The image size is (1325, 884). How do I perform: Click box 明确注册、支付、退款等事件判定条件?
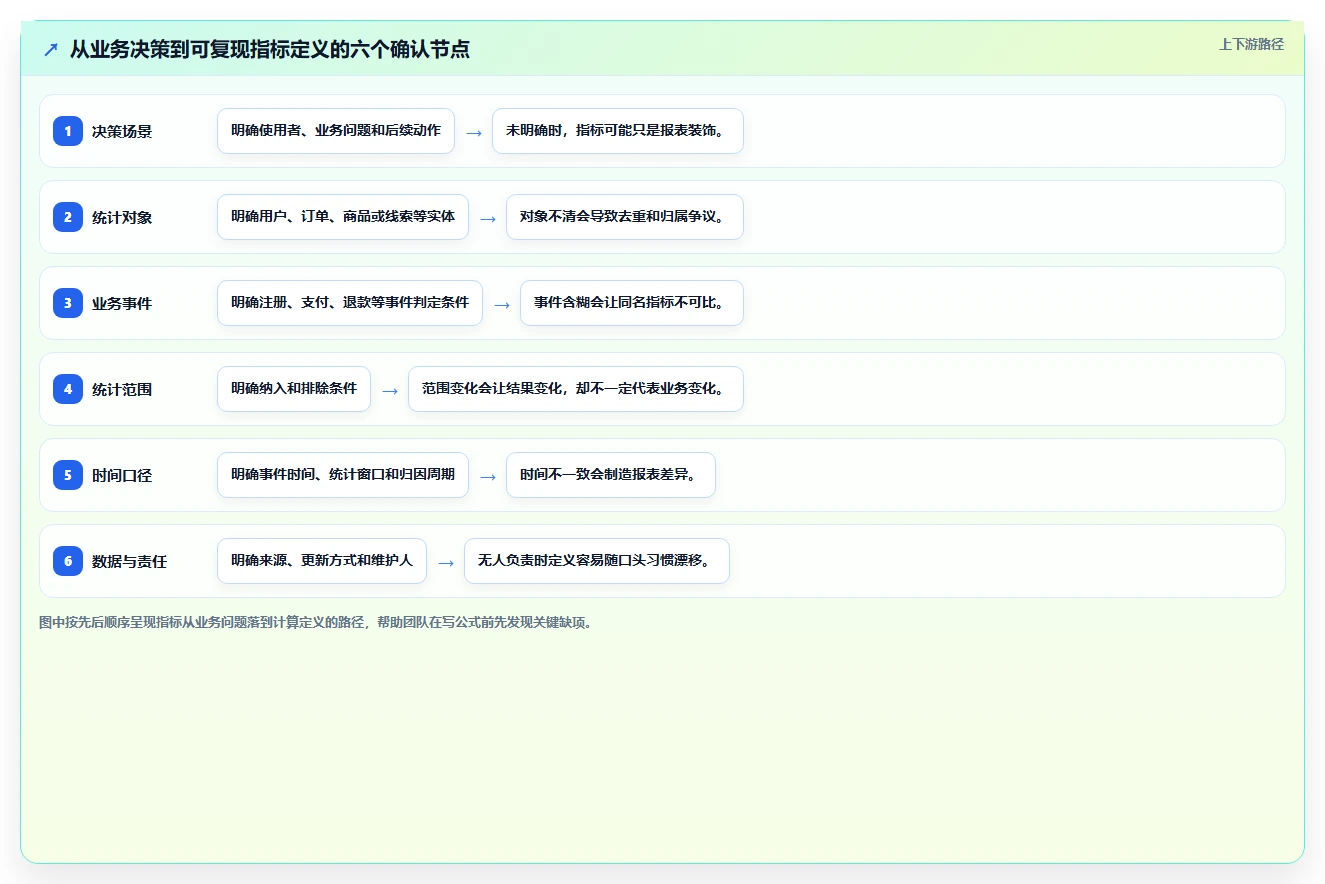[350, 303]
